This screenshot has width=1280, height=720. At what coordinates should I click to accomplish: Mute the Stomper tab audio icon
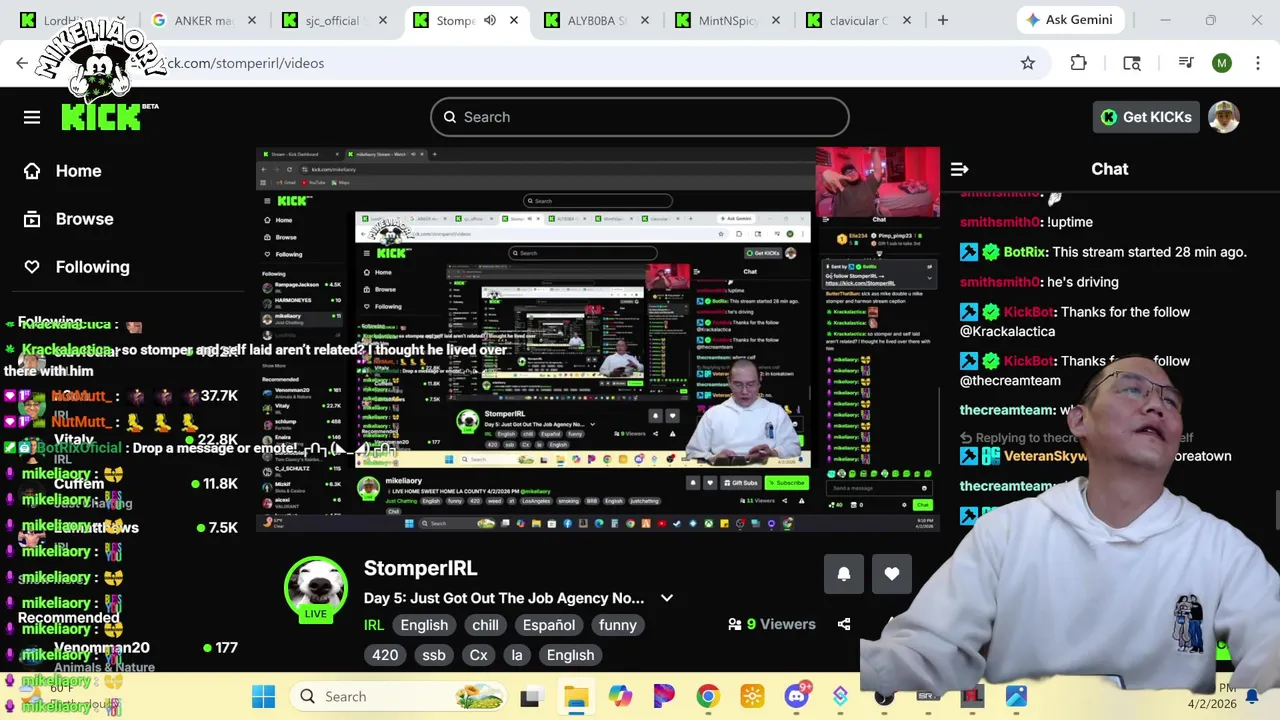click(490, 20)
